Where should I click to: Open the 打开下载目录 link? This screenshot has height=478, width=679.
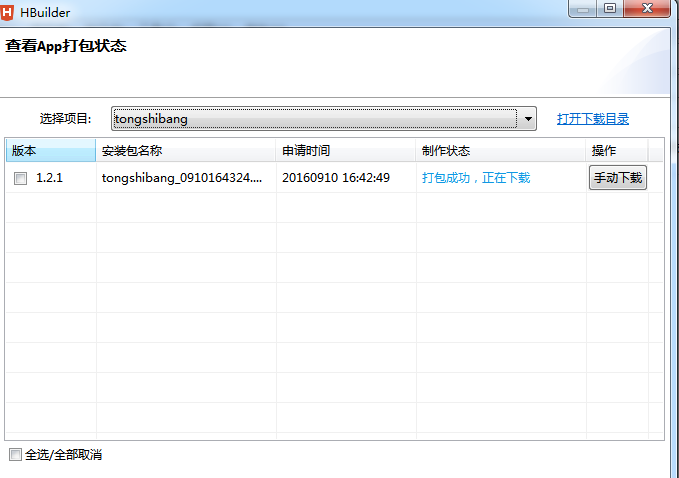point(593,119)
